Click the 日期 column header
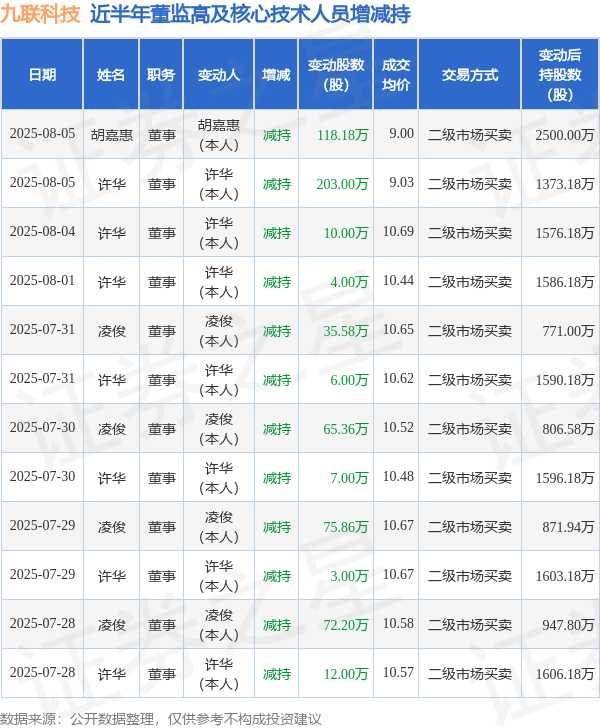 pos(42,75)
